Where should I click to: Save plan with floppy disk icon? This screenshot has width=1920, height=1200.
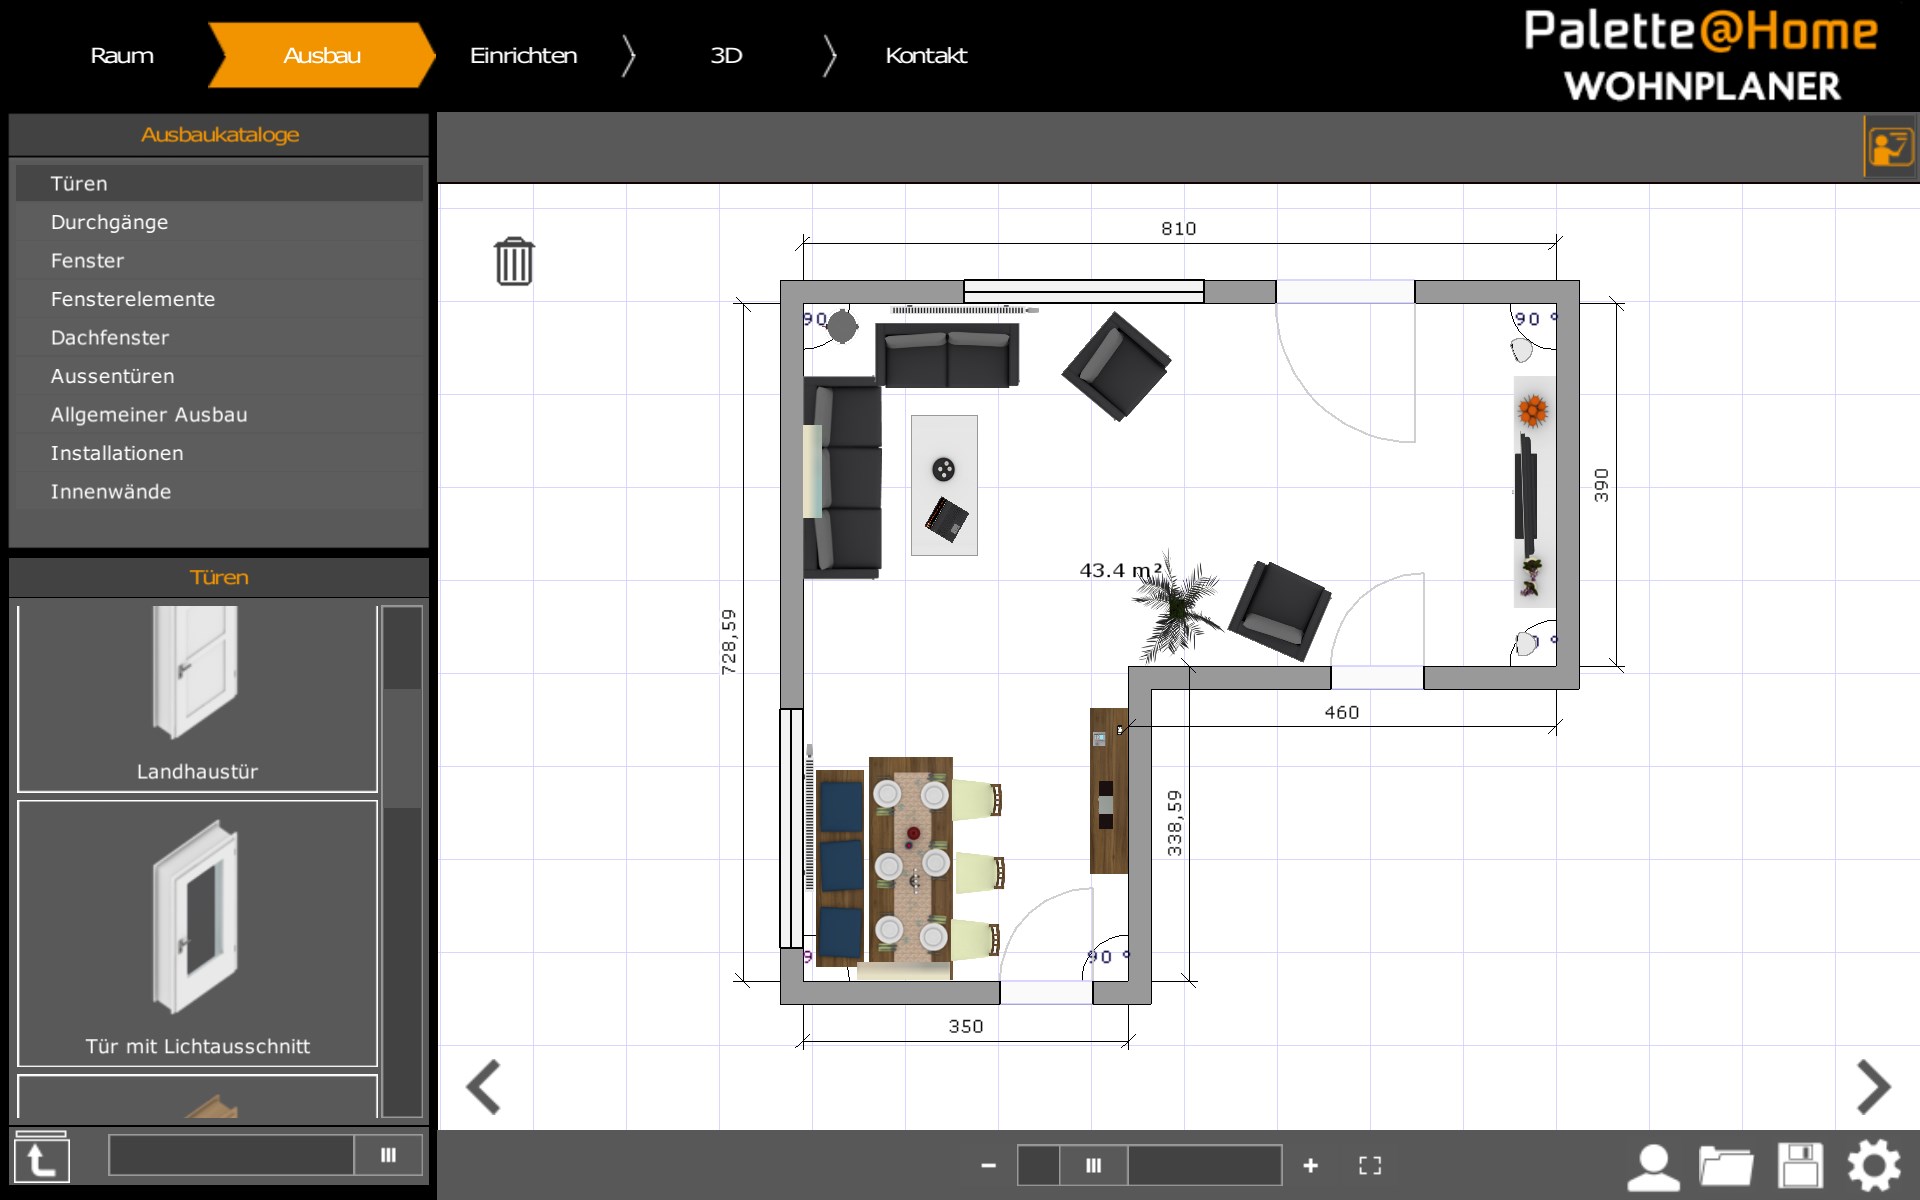click(1800, 1166)
